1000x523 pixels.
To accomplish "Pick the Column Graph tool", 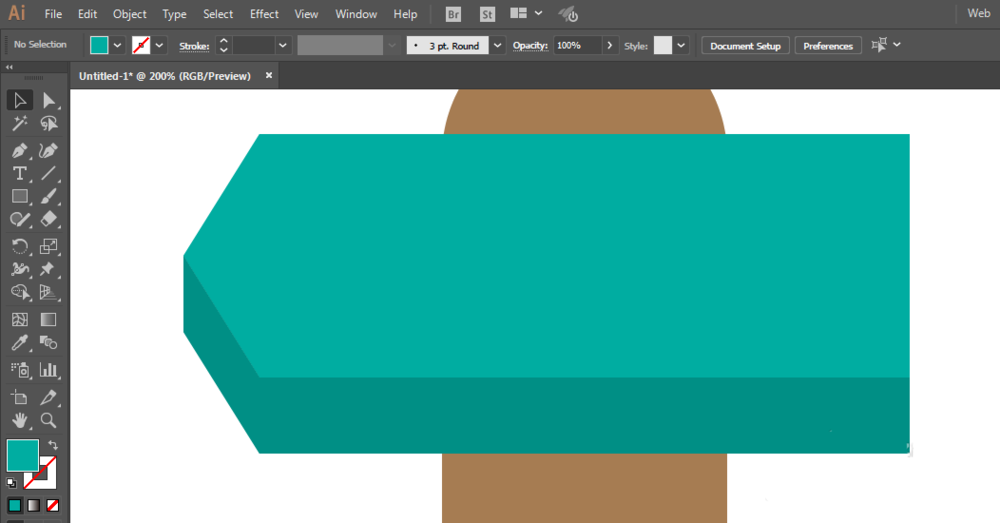I will click(x=48, y=370).
